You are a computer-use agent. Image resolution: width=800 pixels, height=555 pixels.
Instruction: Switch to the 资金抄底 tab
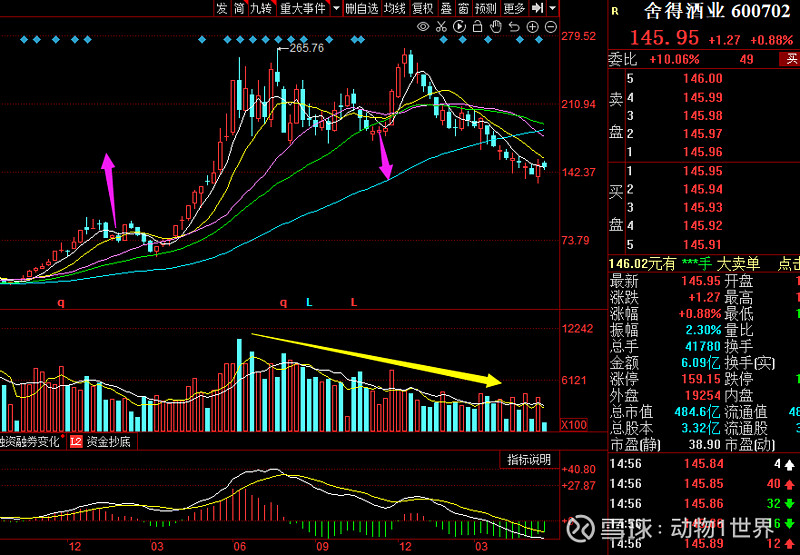pyautogui.click(x=108, y=442)
